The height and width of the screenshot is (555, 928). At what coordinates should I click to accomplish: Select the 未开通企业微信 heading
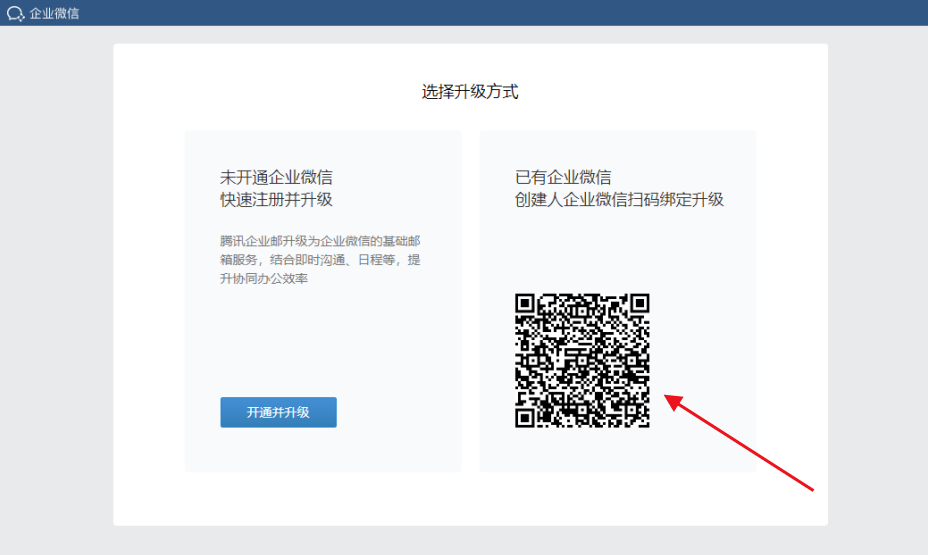tap(276, 177)
